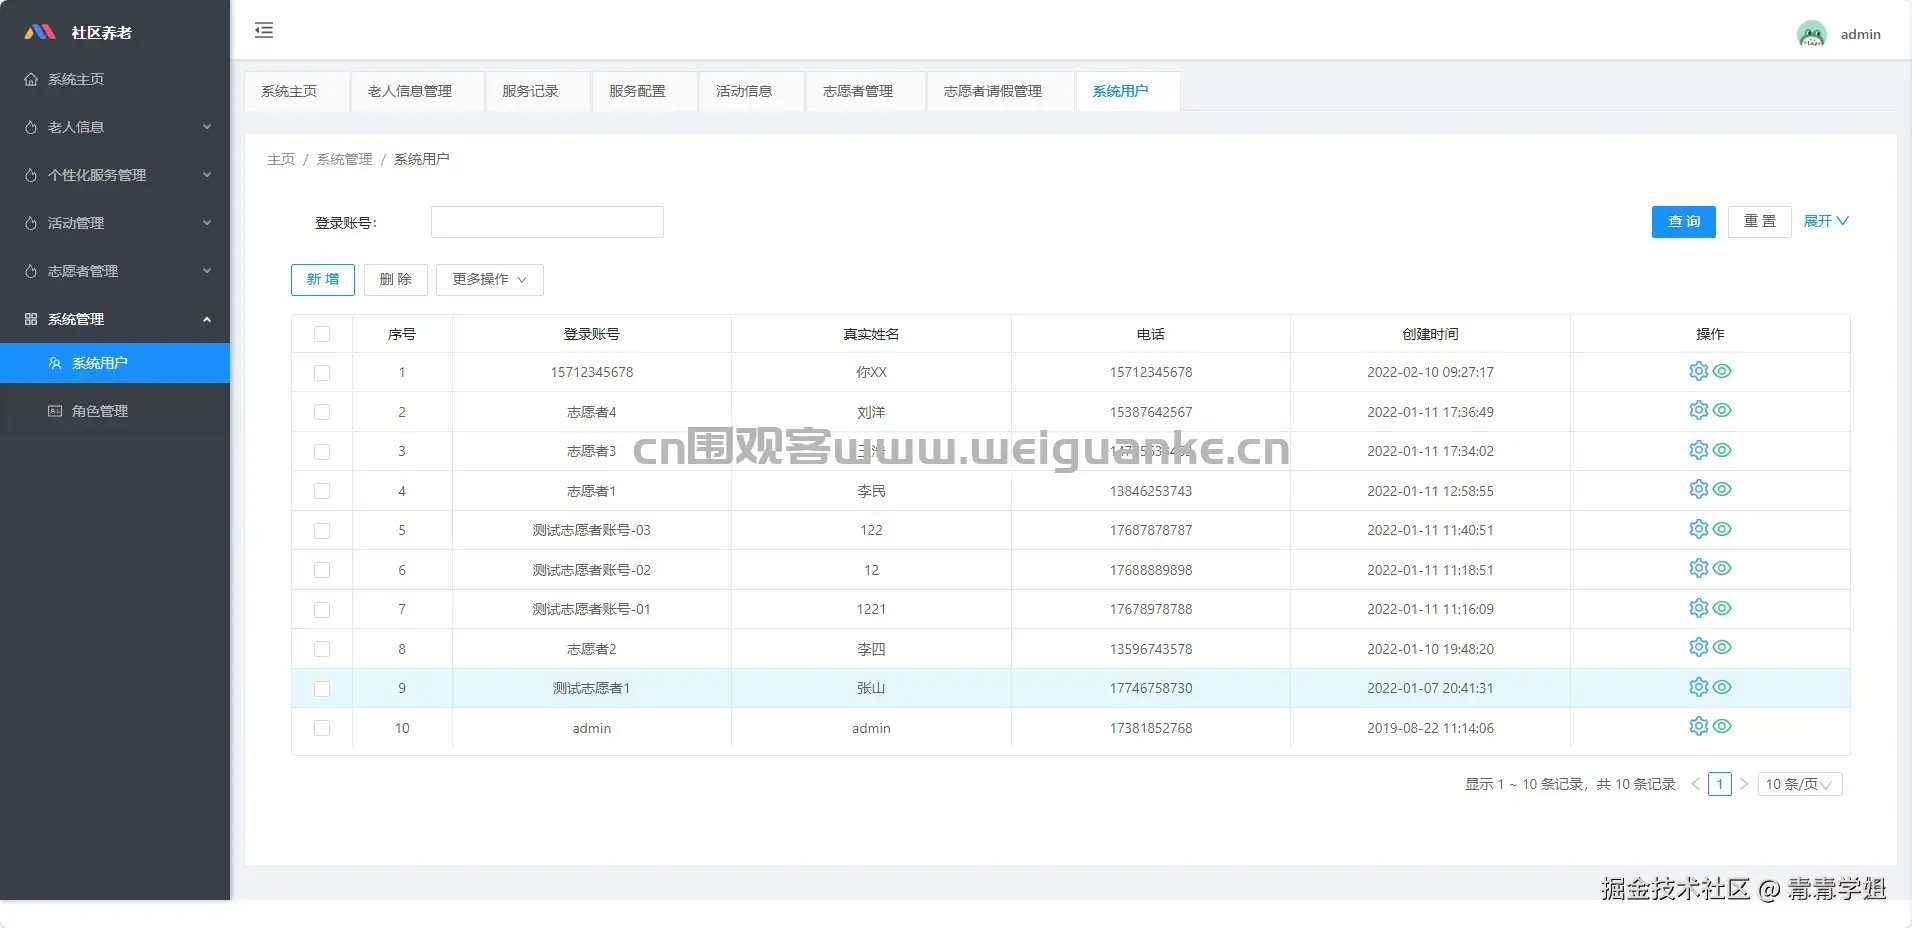Go to next page arrow in pagination
This screenshot has width=1912, height=928.
(1744, 784)
